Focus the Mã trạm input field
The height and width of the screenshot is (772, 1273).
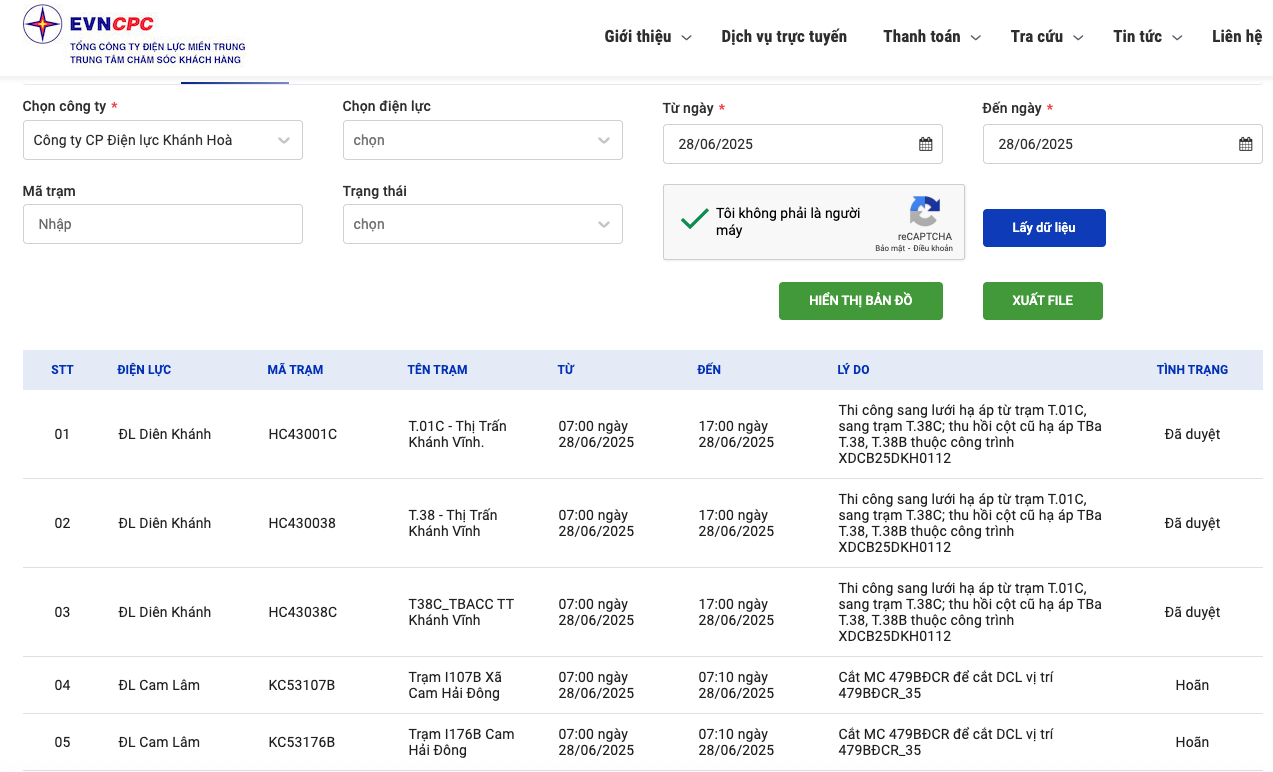click(x=162, y=224)
